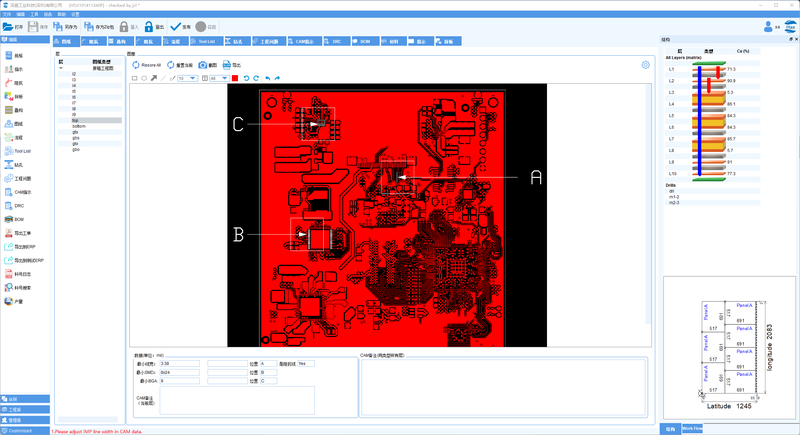Select the text box annotation tool
The width and height of the screenshot is (800, 435).
205,78
